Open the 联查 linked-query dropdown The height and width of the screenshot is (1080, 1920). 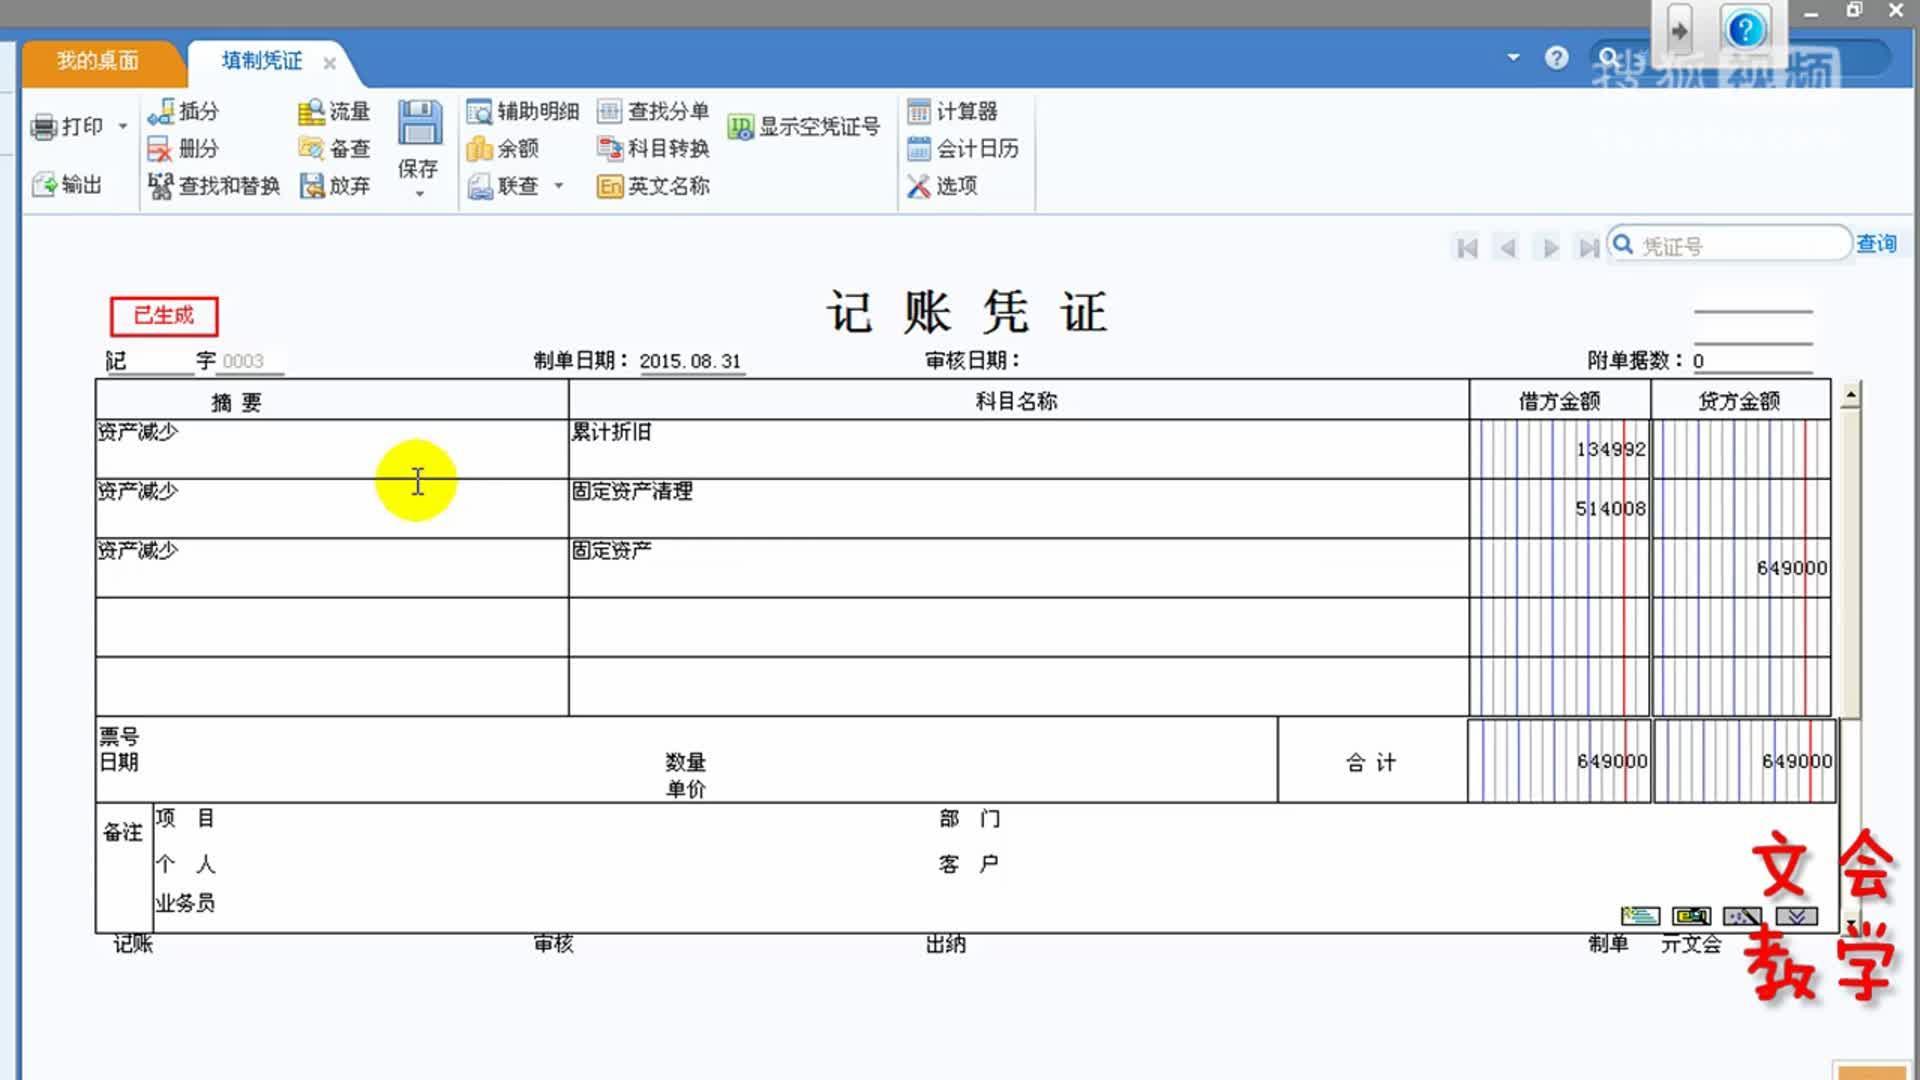click(x=558, y=186)
